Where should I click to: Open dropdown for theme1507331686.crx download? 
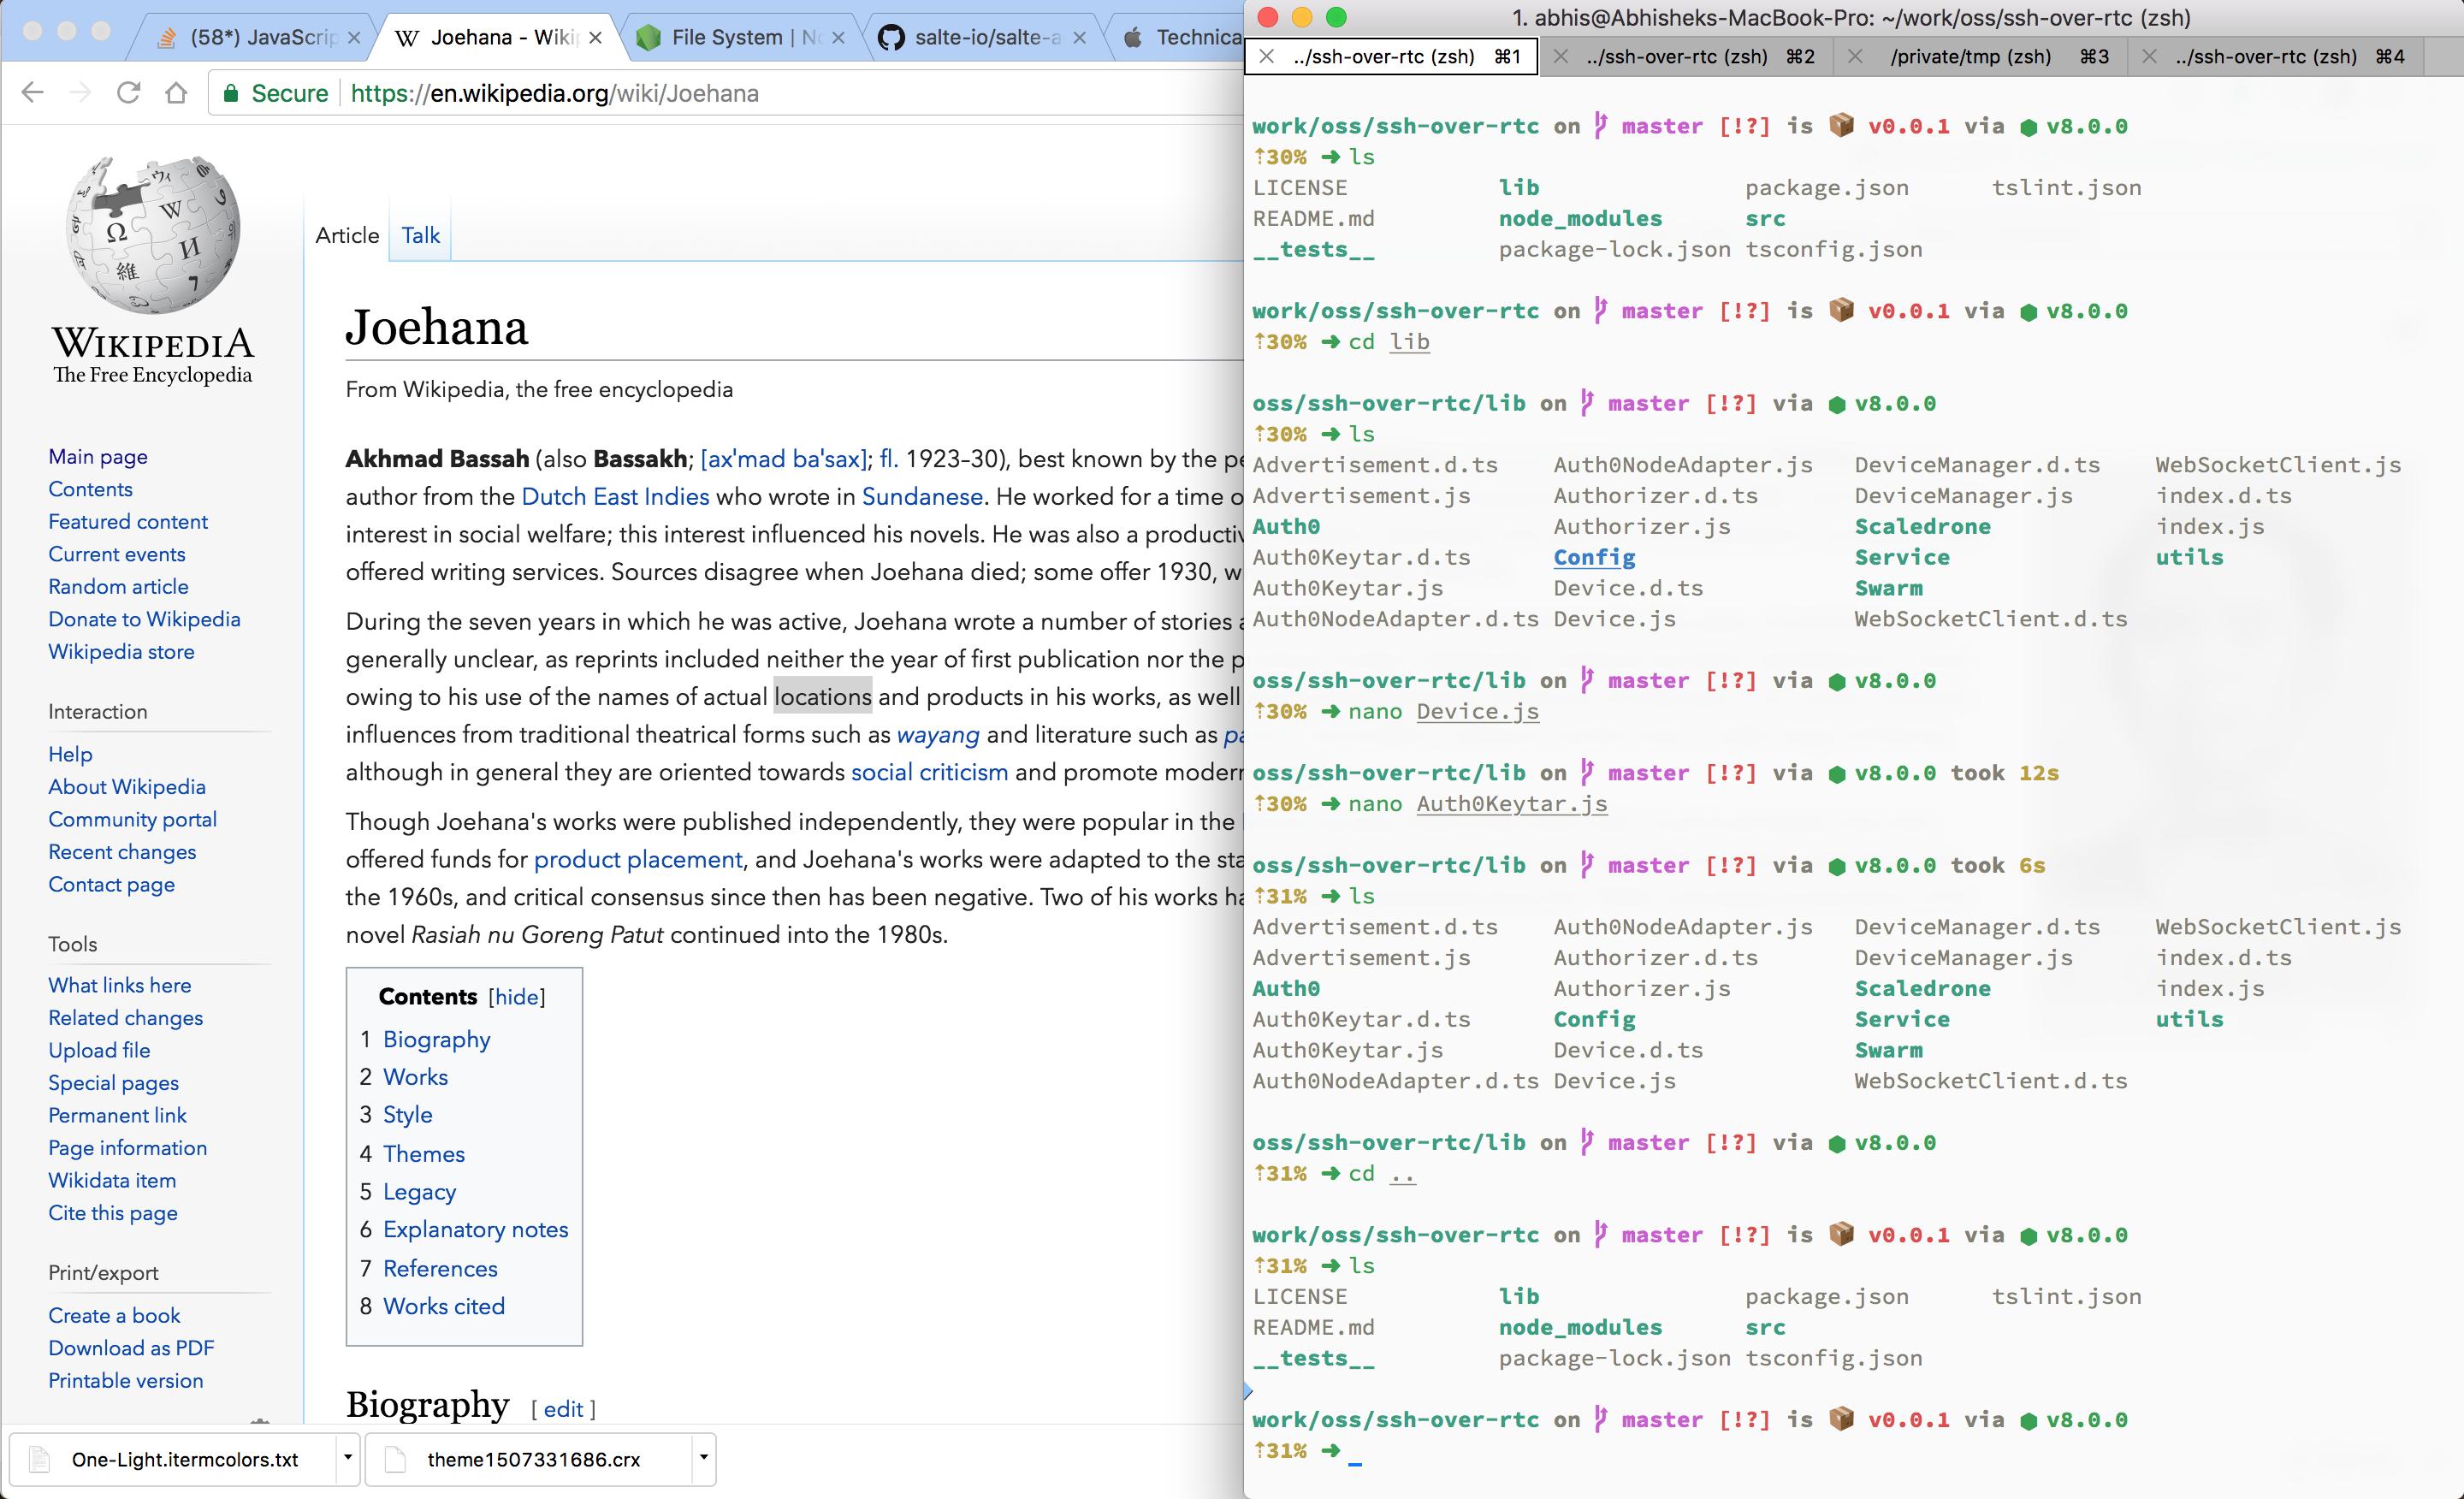[x=703, y=1457]
